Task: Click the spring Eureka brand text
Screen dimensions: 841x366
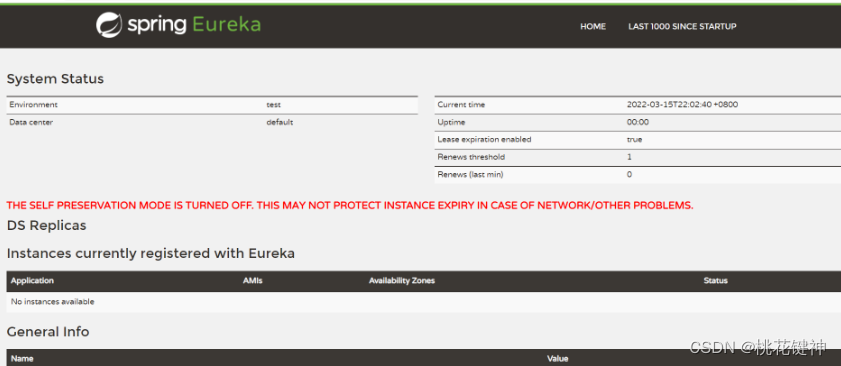Action: click(x=194, y=25)
